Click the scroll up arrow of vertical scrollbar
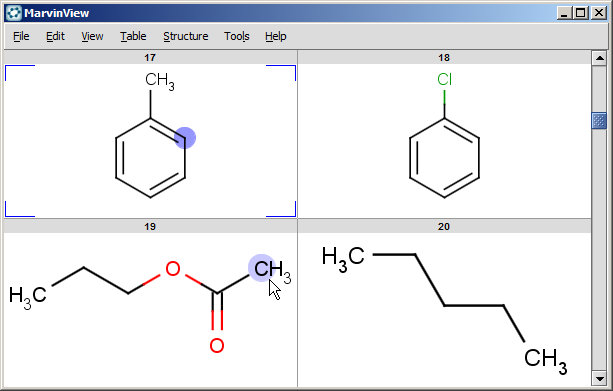Screen dimensions: 613x391 [599, 59]
